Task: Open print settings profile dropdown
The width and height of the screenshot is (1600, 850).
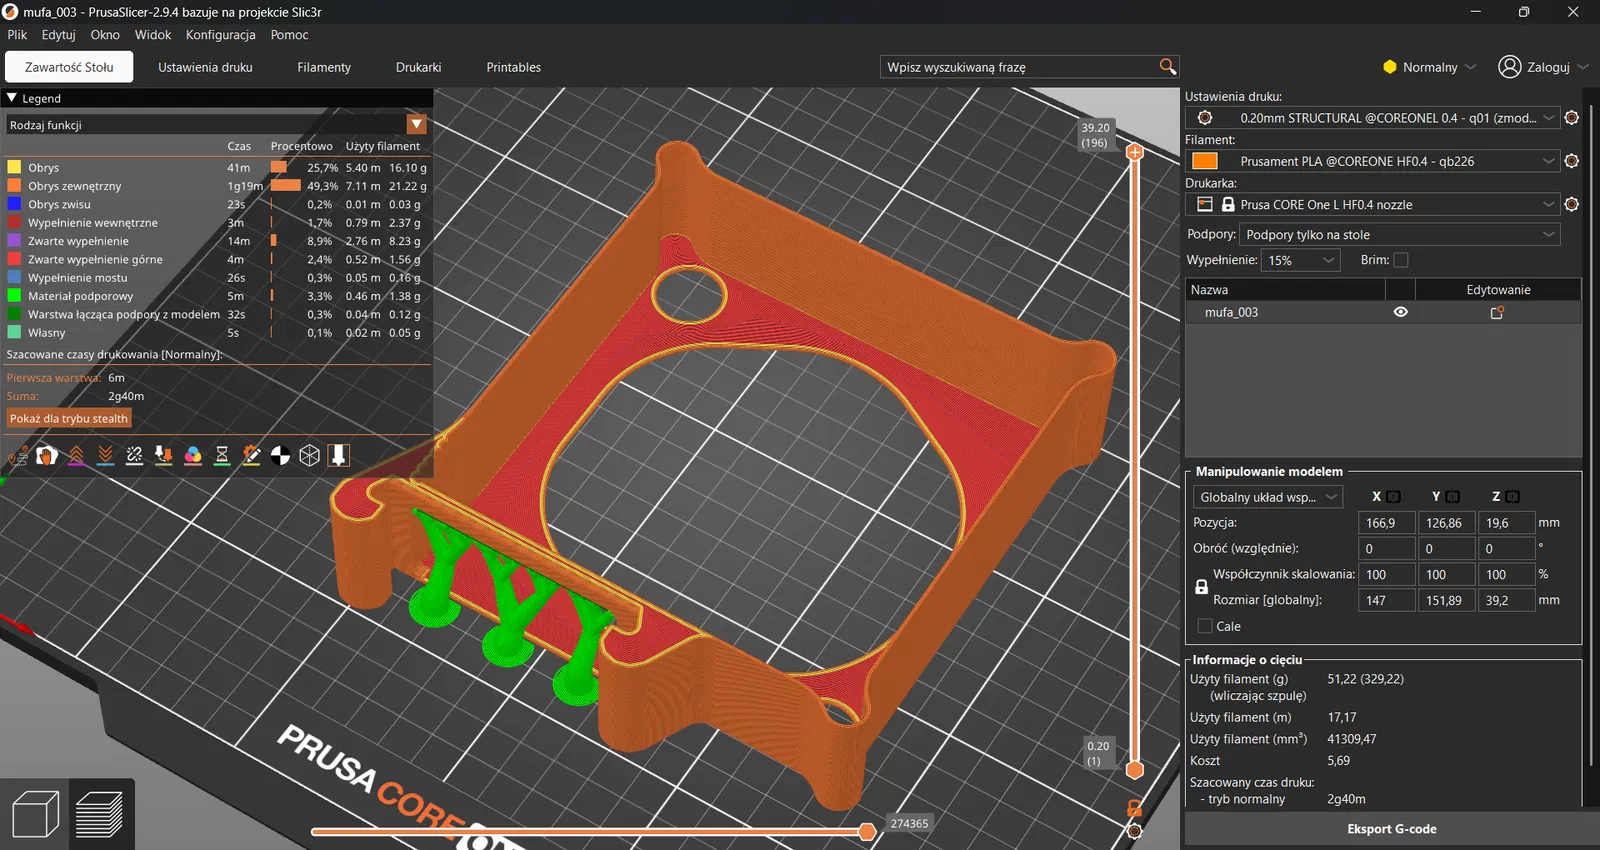Action: [1374, 118]
